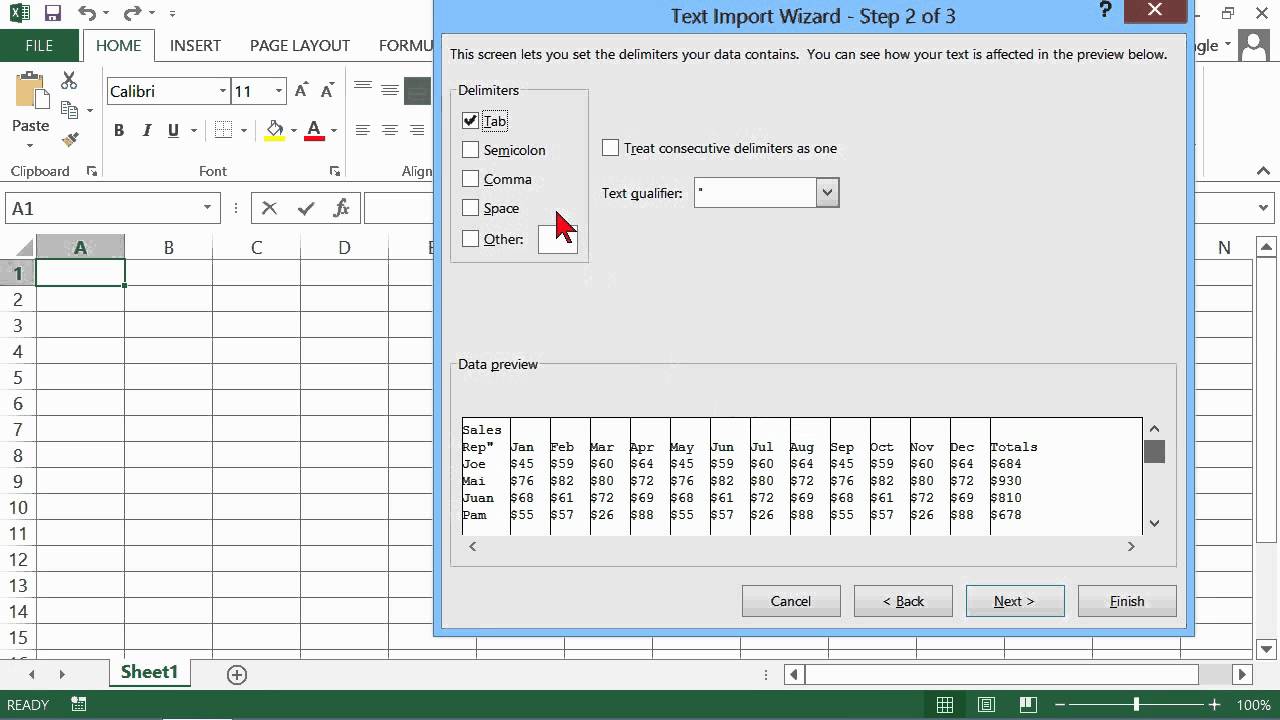Cut selection with scissors icon

(x=69, y=81)
